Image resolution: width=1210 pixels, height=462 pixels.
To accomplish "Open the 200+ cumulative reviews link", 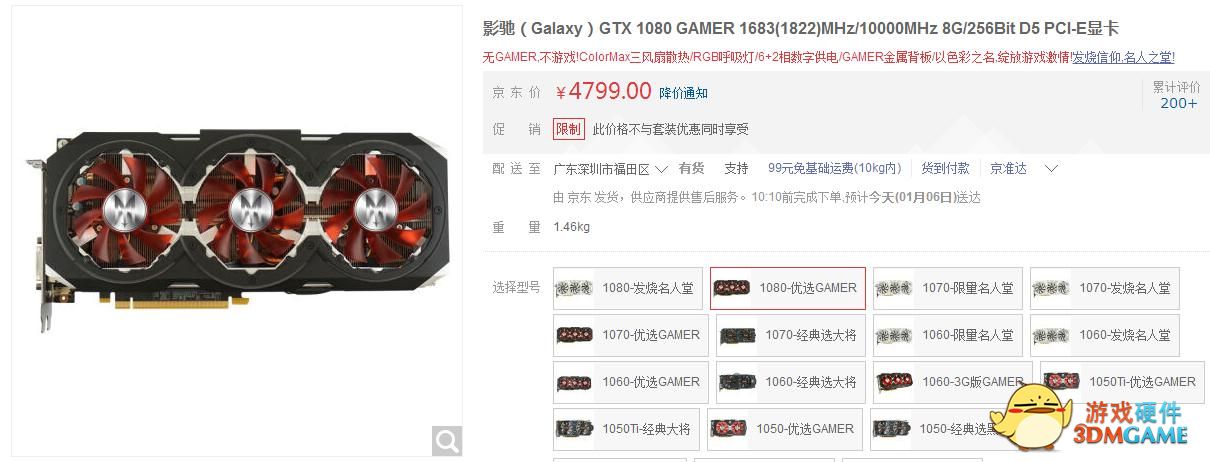I will click(1178, 103).
